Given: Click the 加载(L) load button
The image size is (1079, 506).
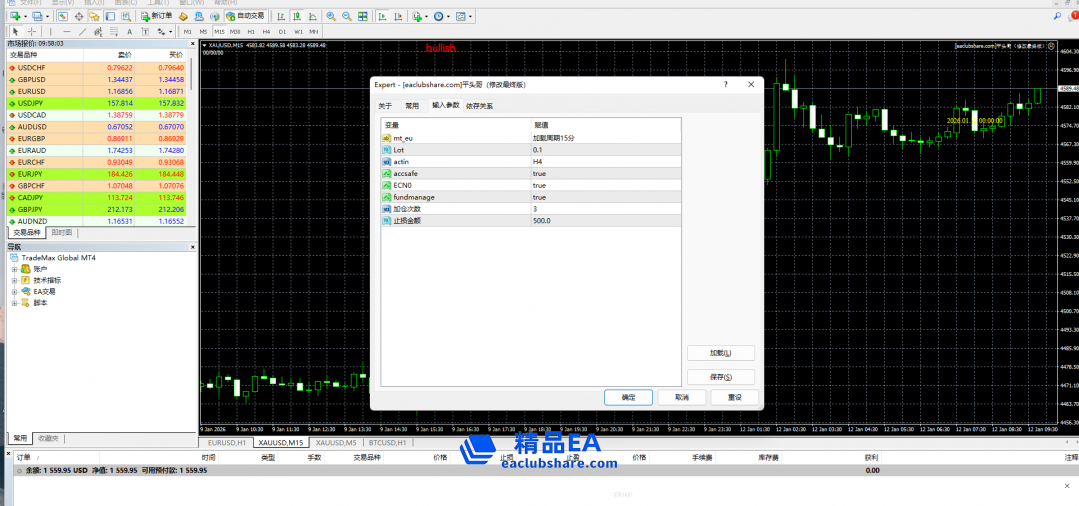Looking at the screenshot, I should (720, 353).
